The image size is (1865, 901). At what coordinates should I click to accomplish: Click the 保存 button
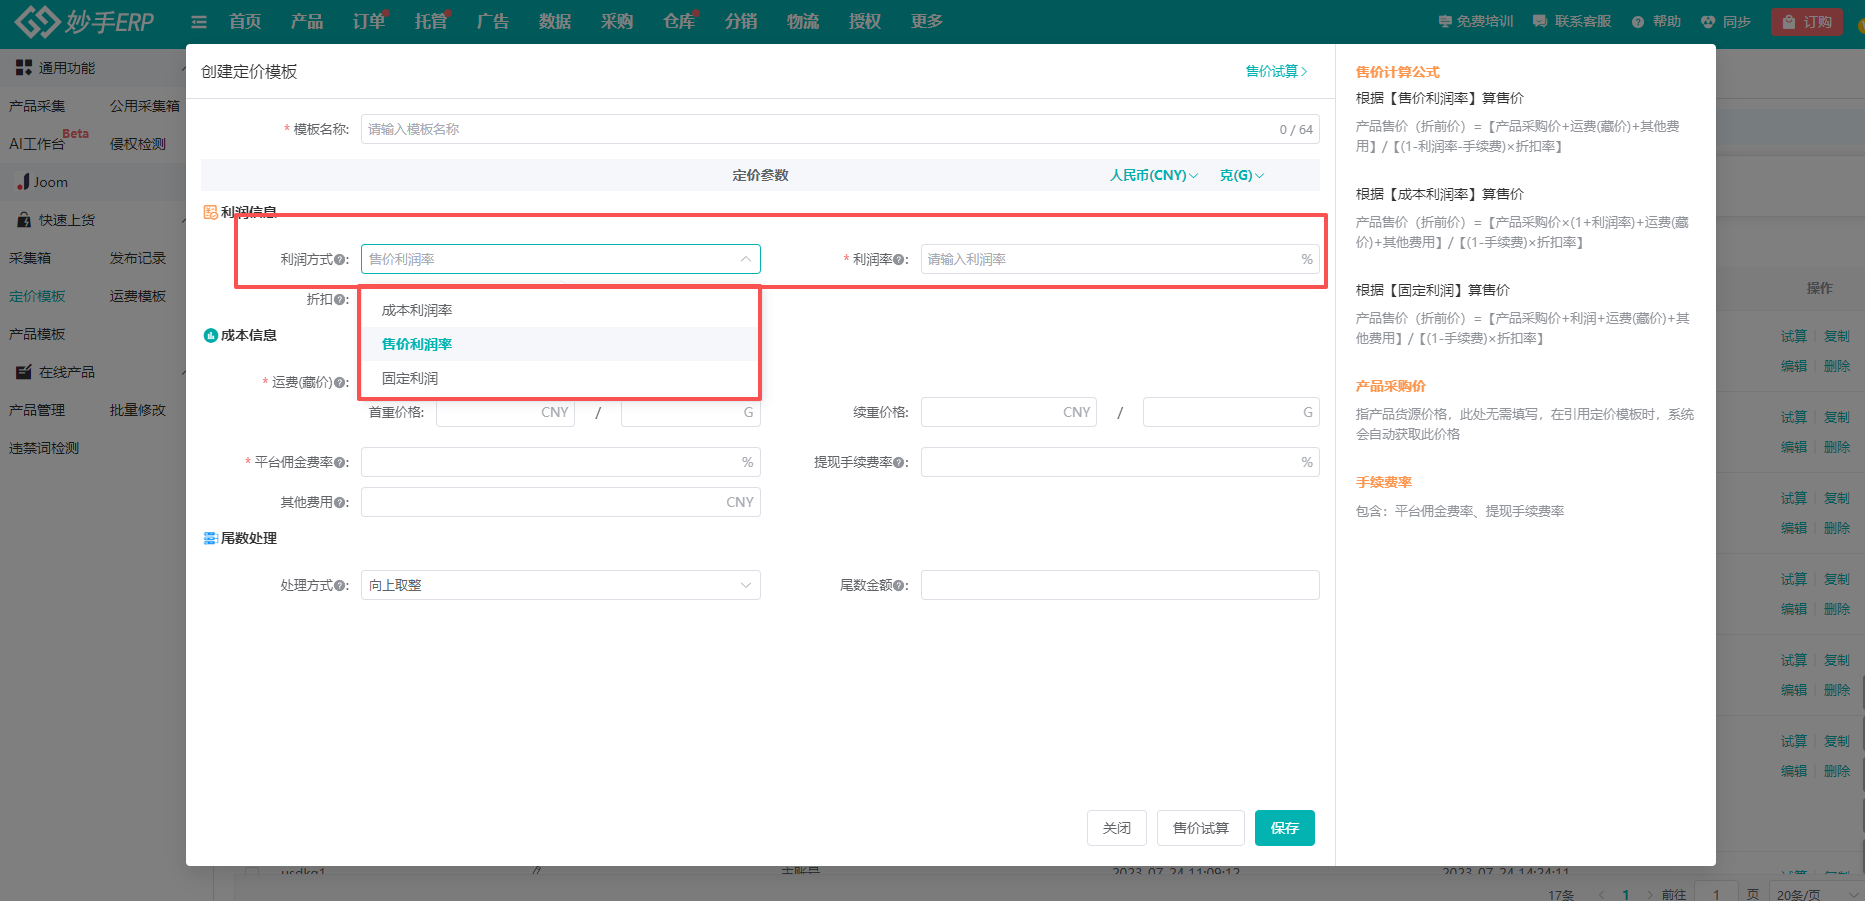(1284, 828)
